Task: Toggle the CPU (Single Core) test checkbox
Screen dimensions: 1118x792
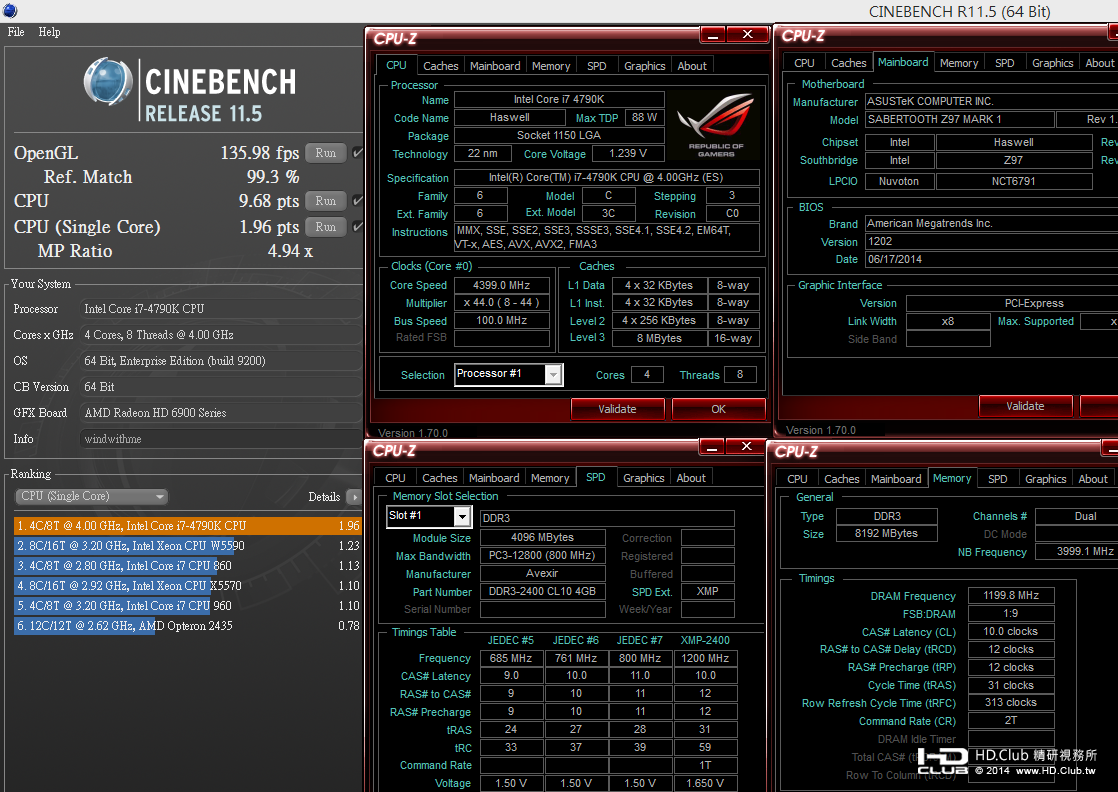Action: coord(358,227)
